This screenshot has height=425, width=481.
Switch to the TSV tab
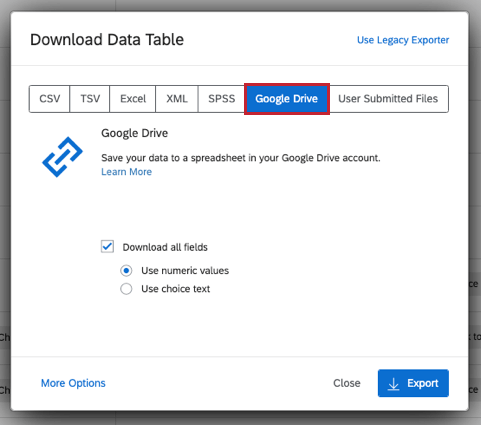point(90,99)
